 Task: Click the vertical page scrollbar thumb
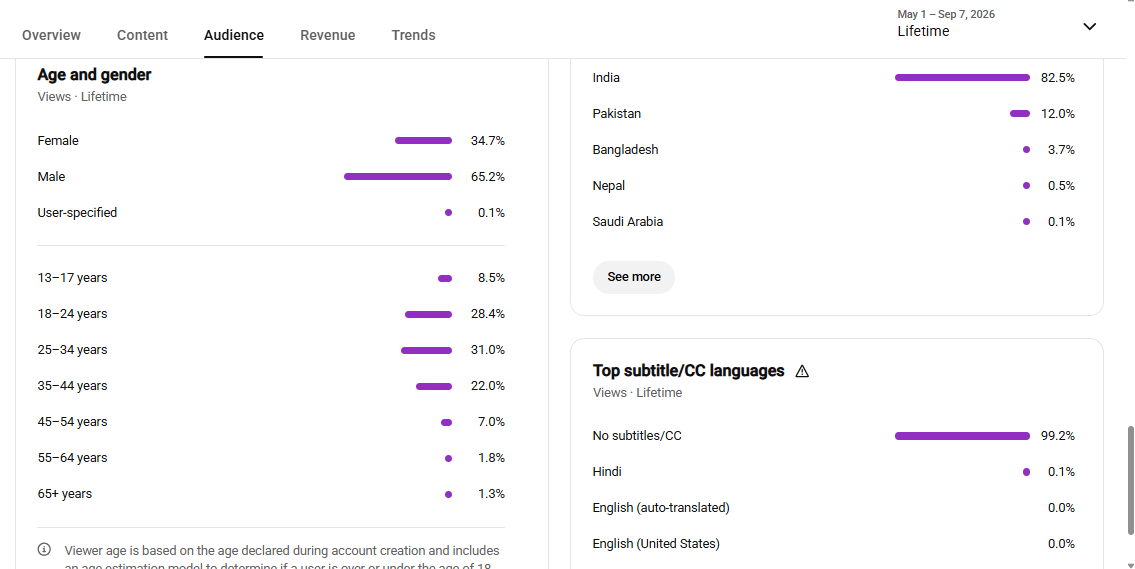pos(1129,481)
